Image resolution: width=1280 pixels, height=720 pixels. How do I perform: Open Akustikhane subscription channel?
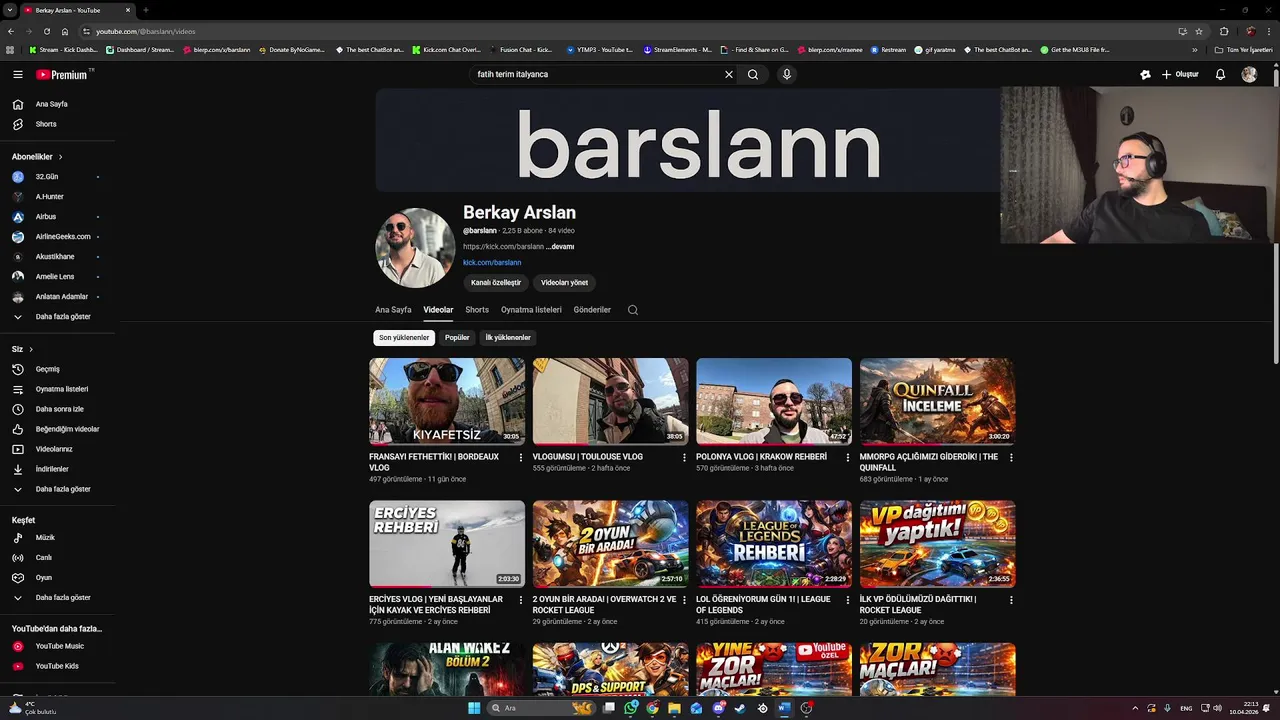point(57,257)
